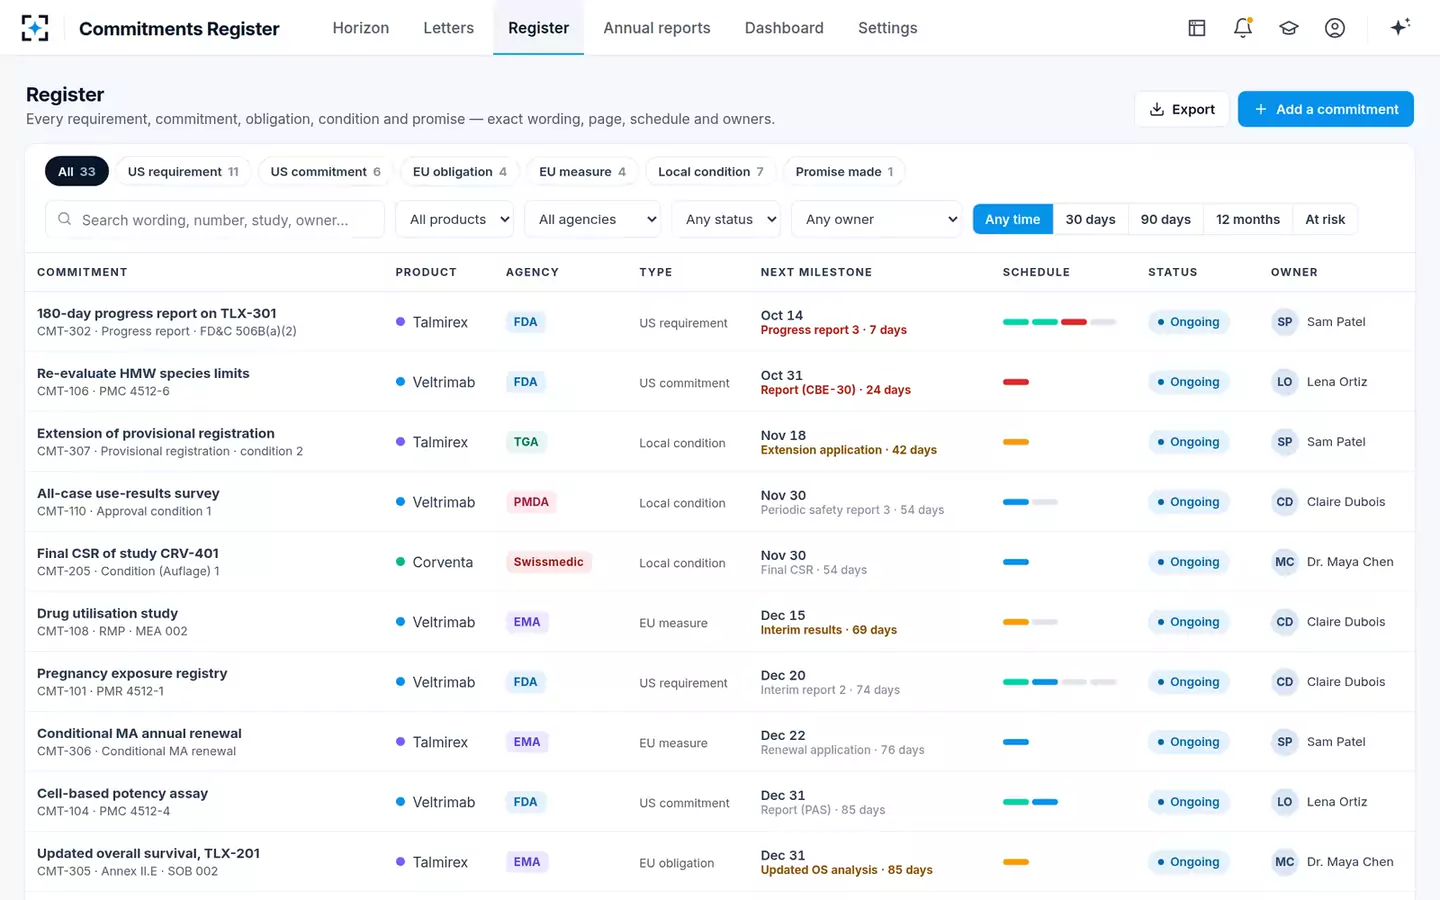Click the Export button
The height and width of the screenshot is (900, 1440).
(x=1182, y=109)
